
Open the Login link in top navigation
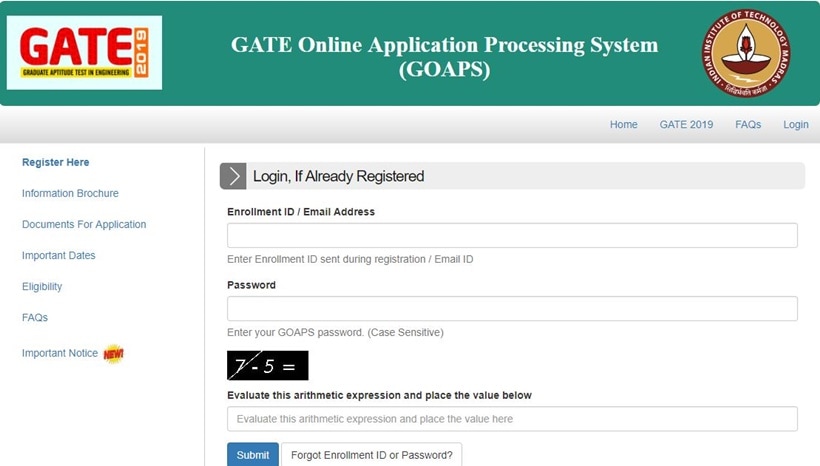click(795, 124)
